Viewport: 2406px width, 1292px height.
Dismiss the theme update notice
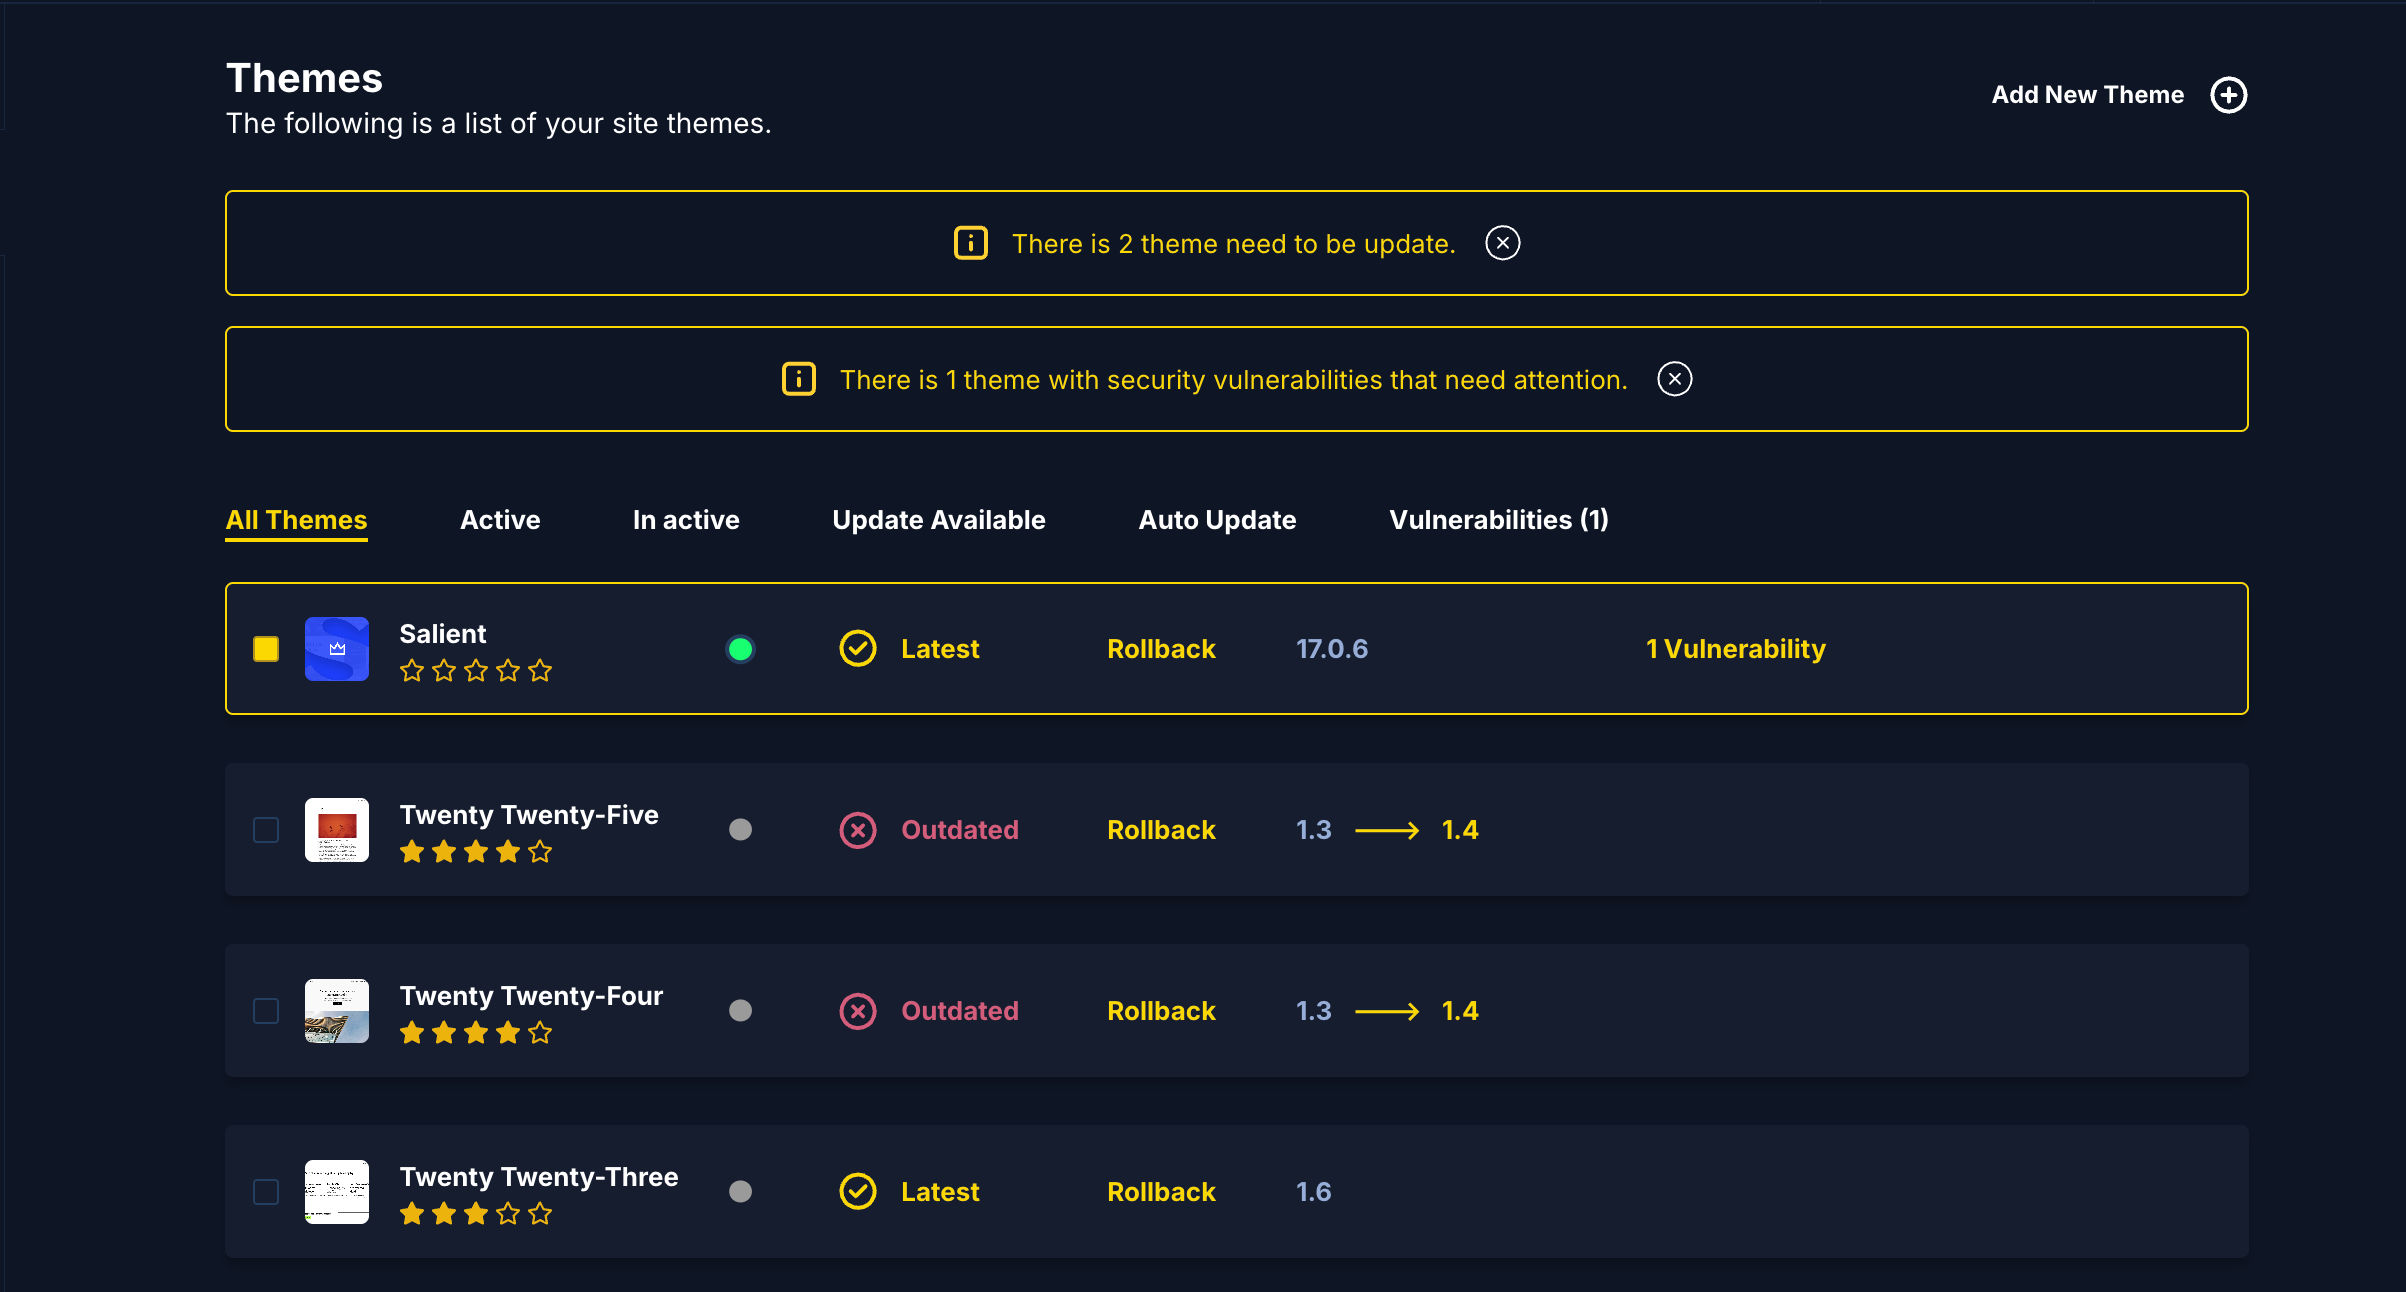point(1502,243)
